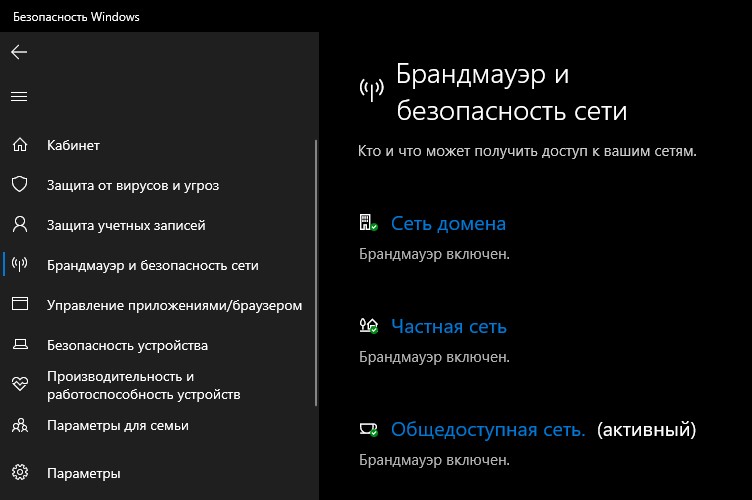
Task: Click Брандмауэр включен under Сеть домена
Action: click(x=435, y=254)
